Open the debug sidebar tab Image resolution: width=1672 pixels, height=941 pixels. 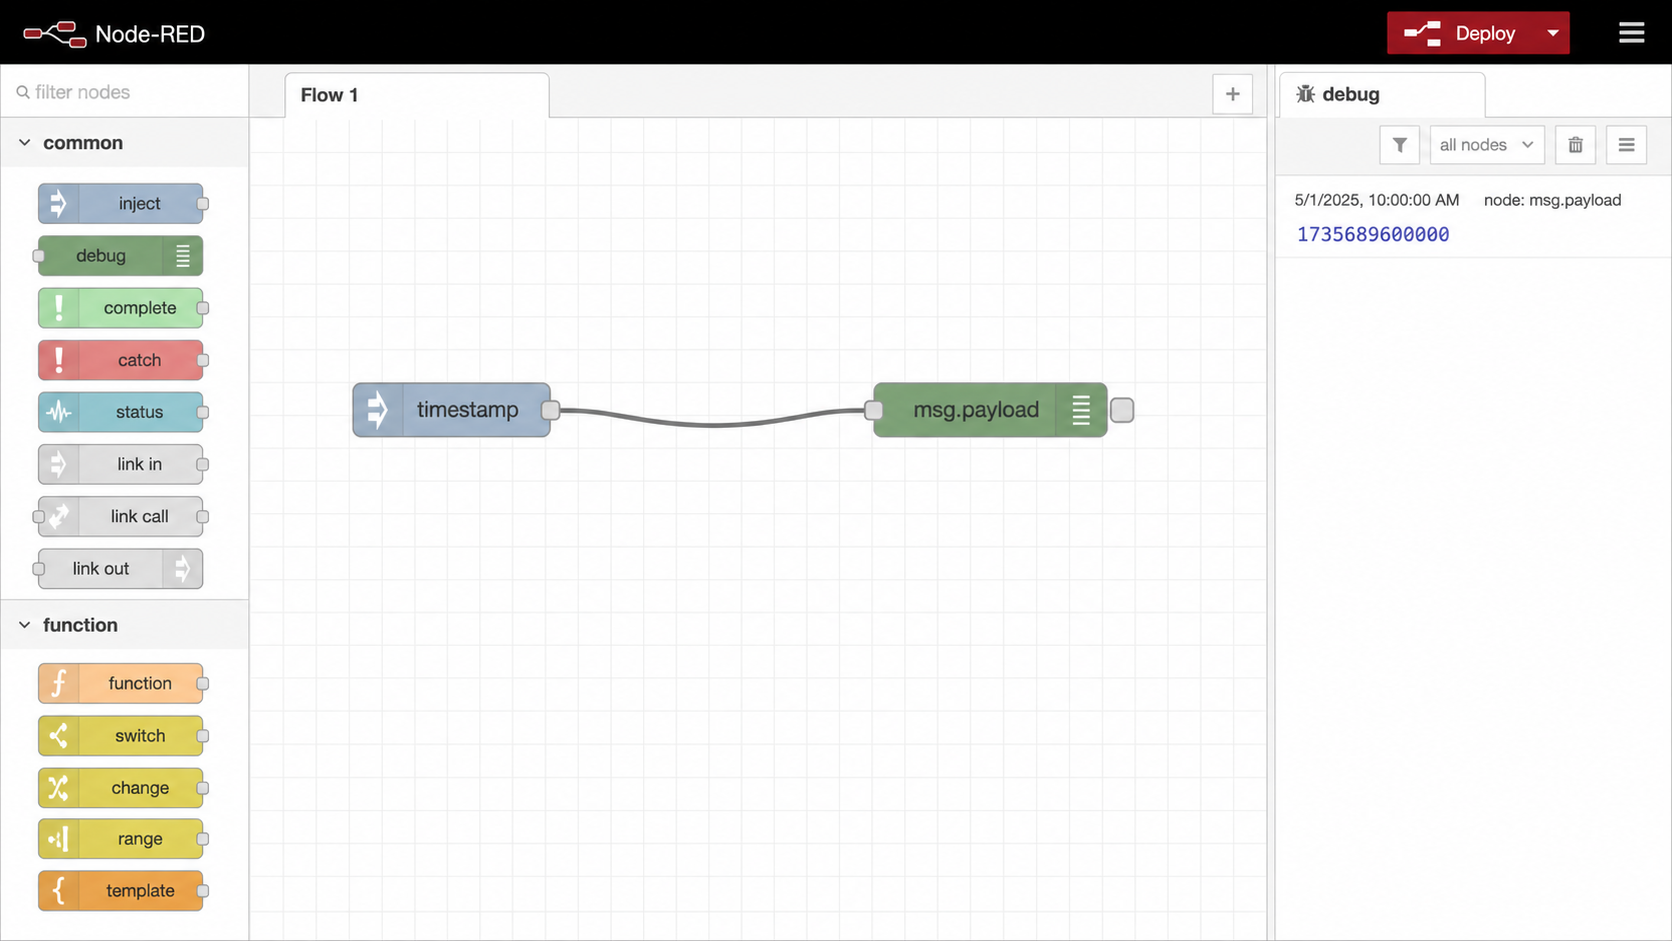(1382, 95)
